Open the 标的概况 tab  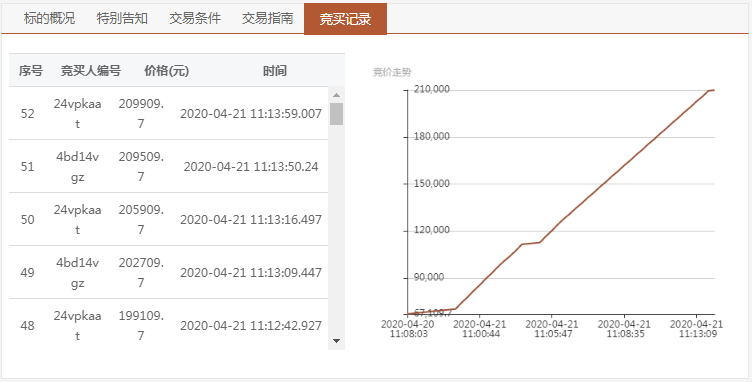[x=49, y=19]
